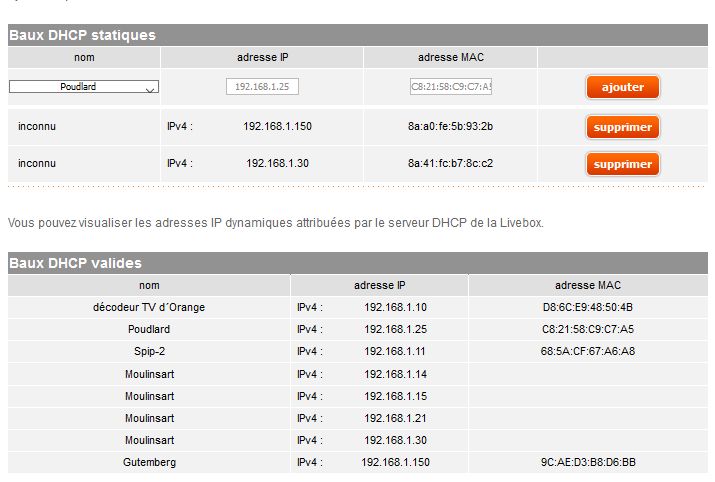The image size is (715, 482).
Task: Remove the static lease for 192.168.1.30
Action: click(x=622, y=164)
